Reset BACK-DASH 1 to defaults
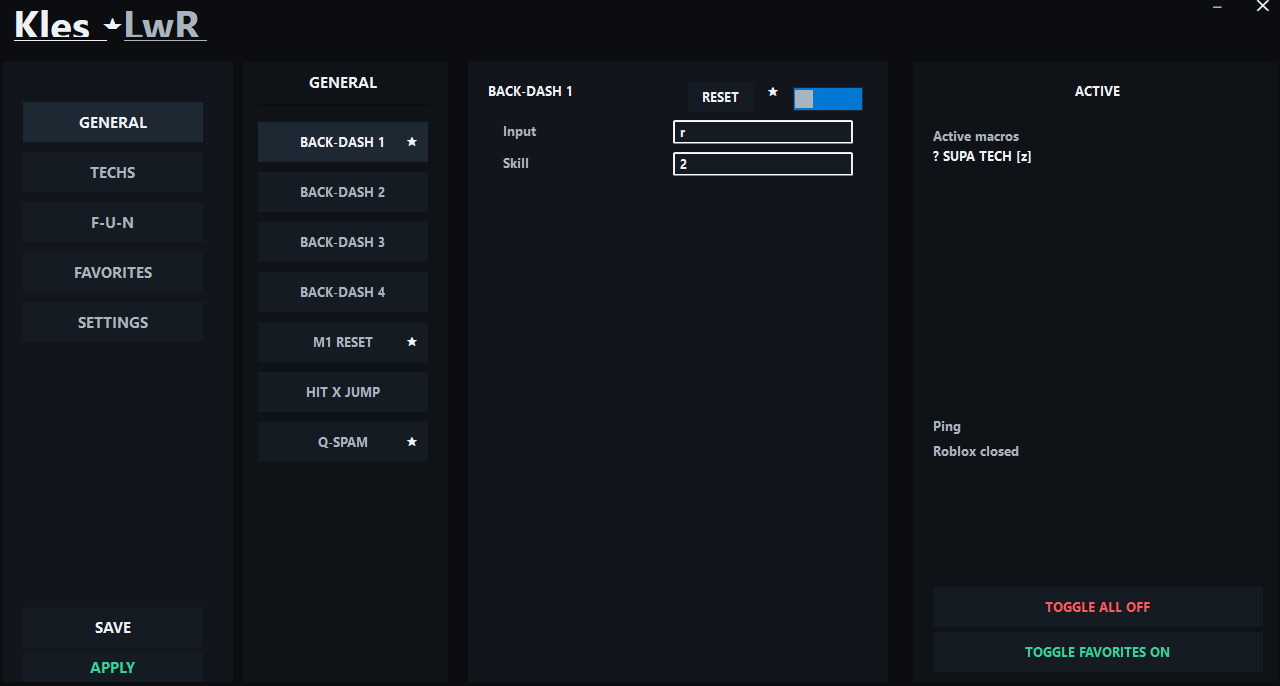This screenshot has width=1280, height=686. 720,97
